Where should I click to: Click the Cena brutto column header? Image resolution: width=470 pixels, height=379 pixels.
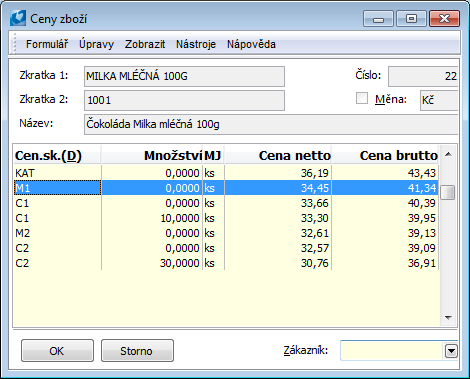pyautogui.click(x=385, y=156)
